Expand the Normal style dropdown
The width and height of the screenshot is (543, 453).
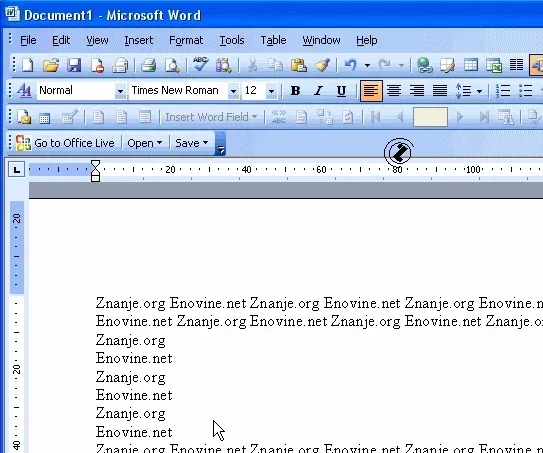click(x=120, y=91)
